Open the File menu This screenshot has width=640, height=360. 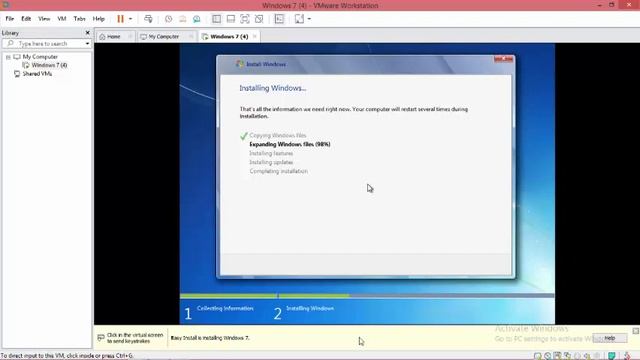coord(10,19)
